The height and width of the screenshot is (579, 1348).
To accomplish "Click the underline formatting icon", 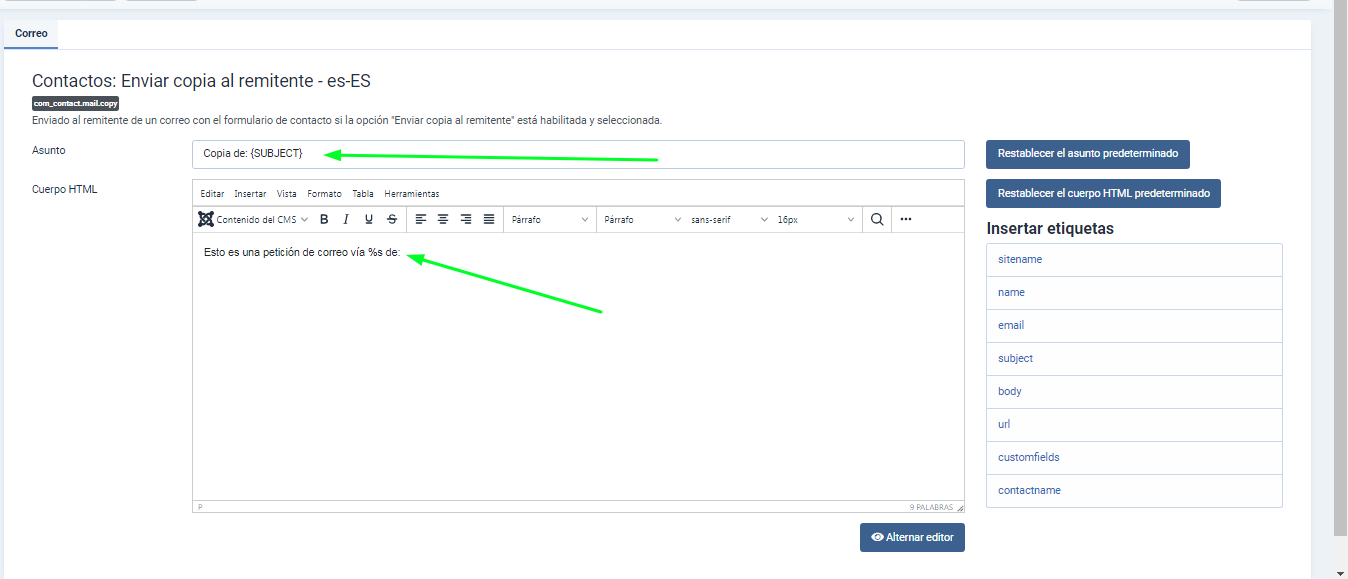I will tap(369, 219).
